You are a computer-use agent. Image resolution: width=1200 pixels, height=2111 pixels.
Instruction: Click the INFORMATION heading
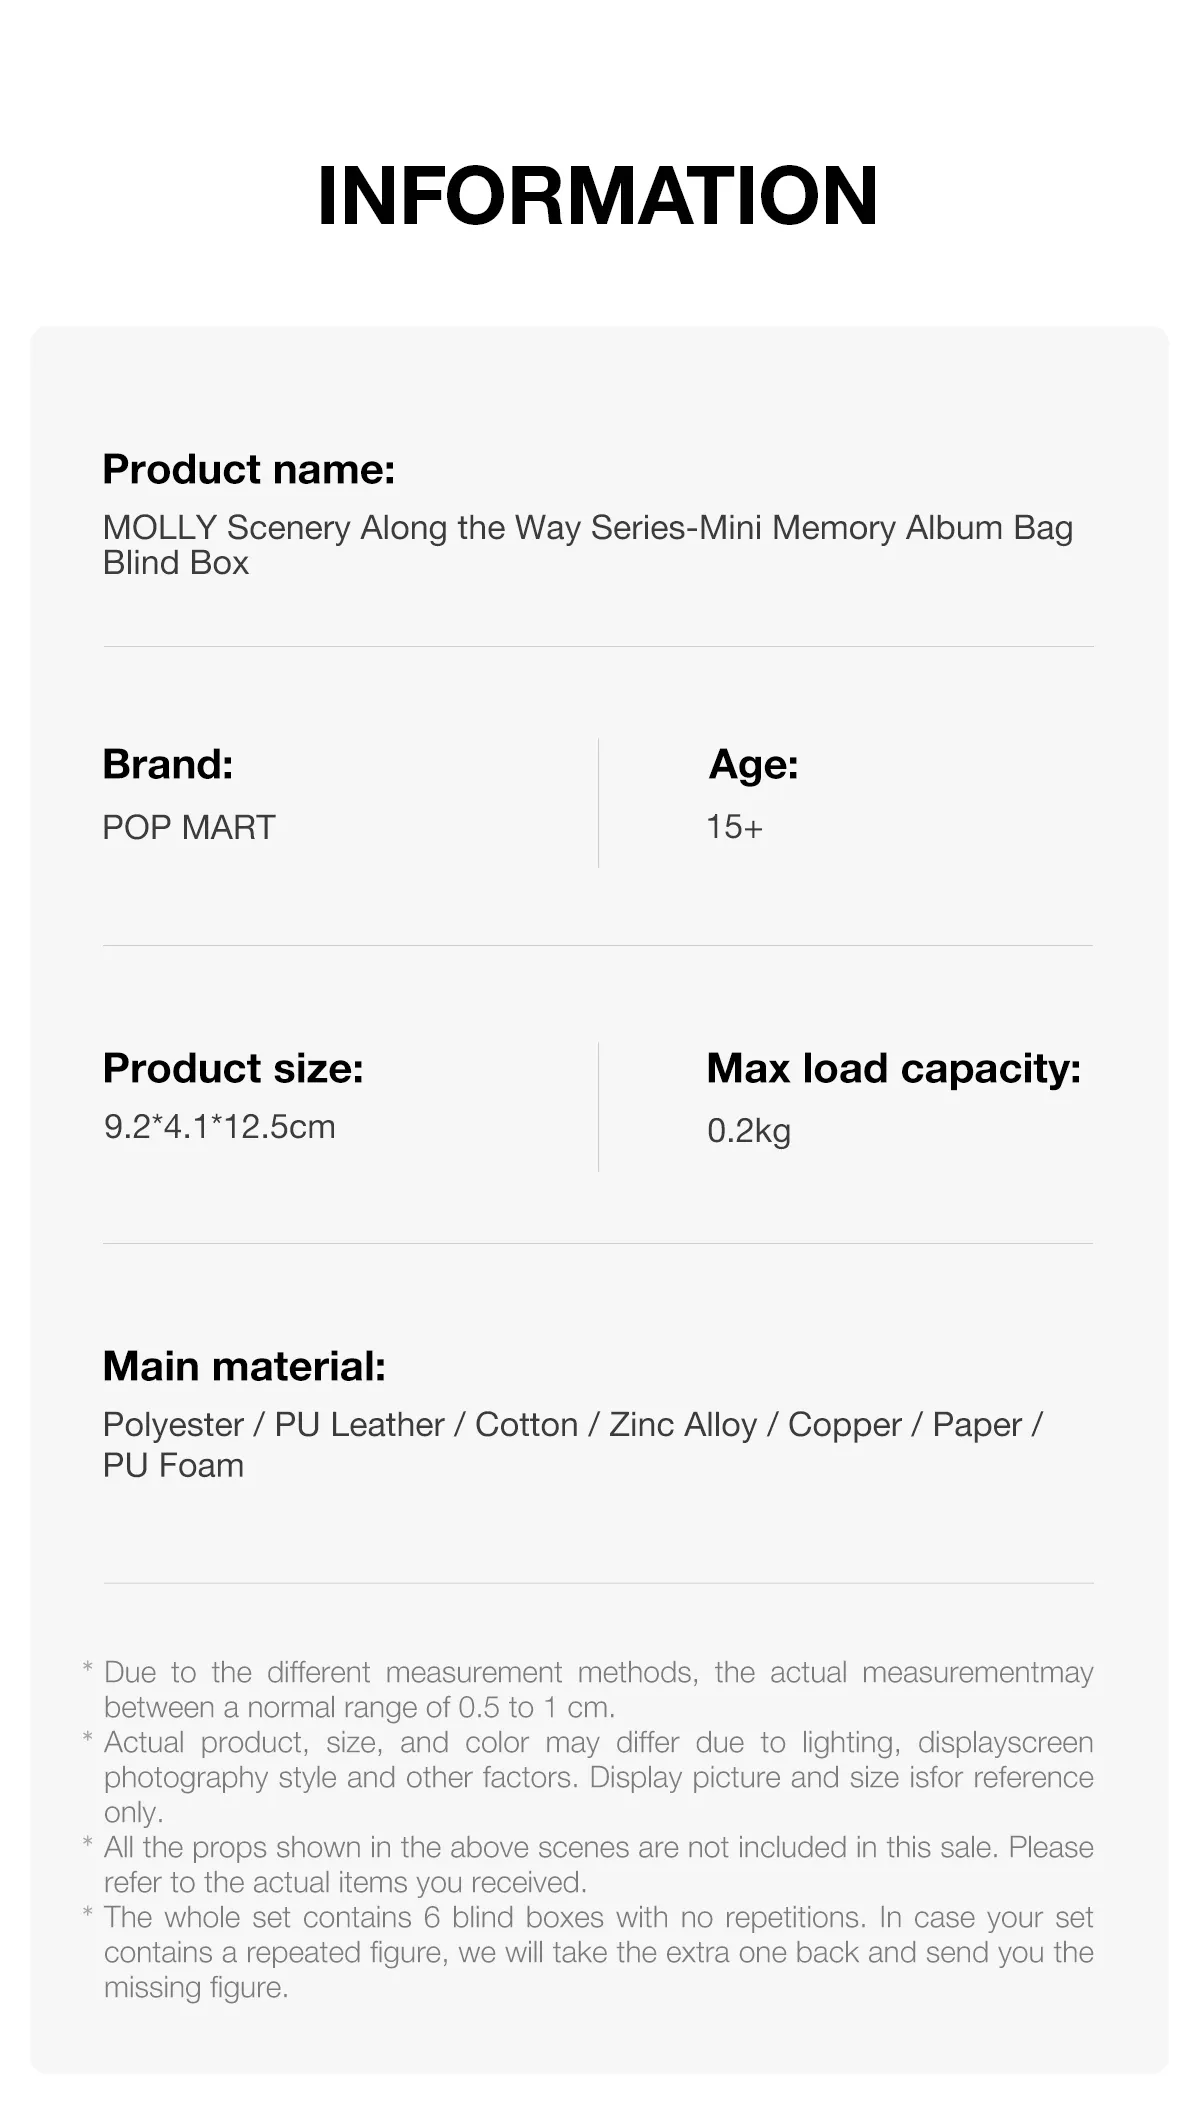coord(597,196)
